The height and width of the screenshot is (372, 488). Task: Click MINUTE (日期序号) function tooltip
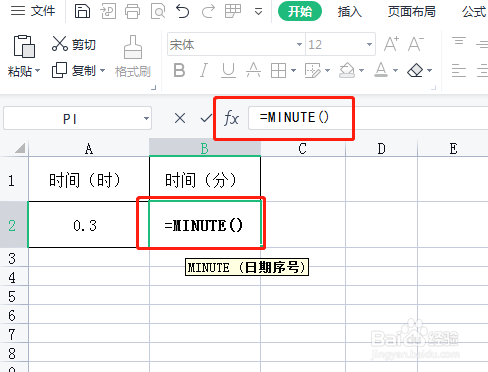pyautogui.click(x=247, y=267)
